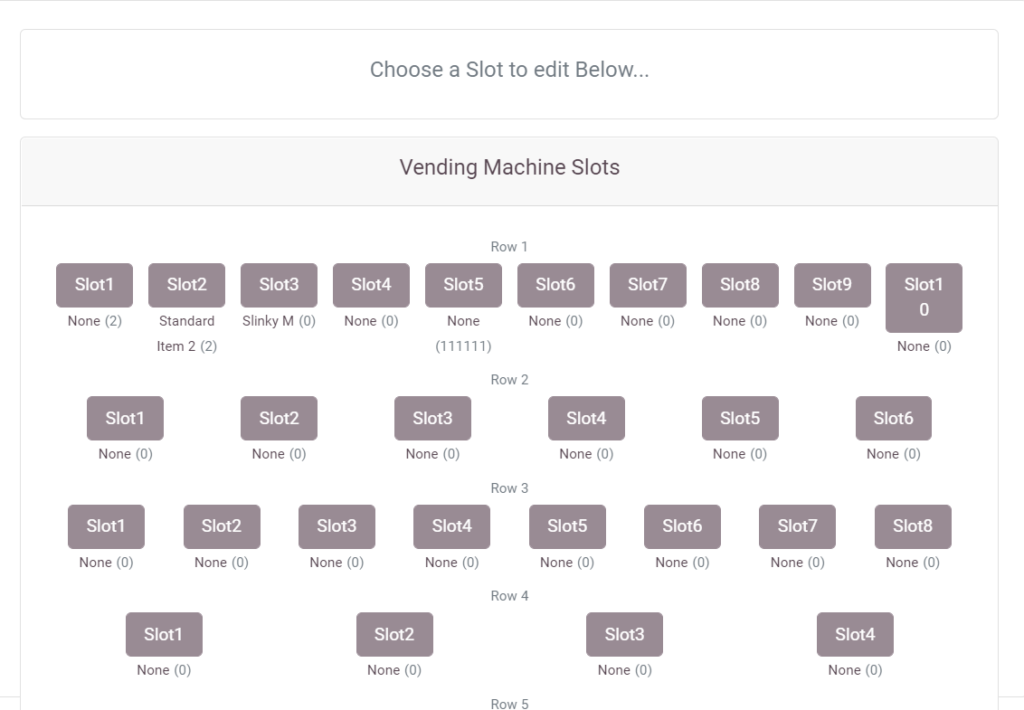The height and width of the screenshot is (710, 1024).
Task: Edit Slot5 in Row 3
Action: [x=567, y=526]
